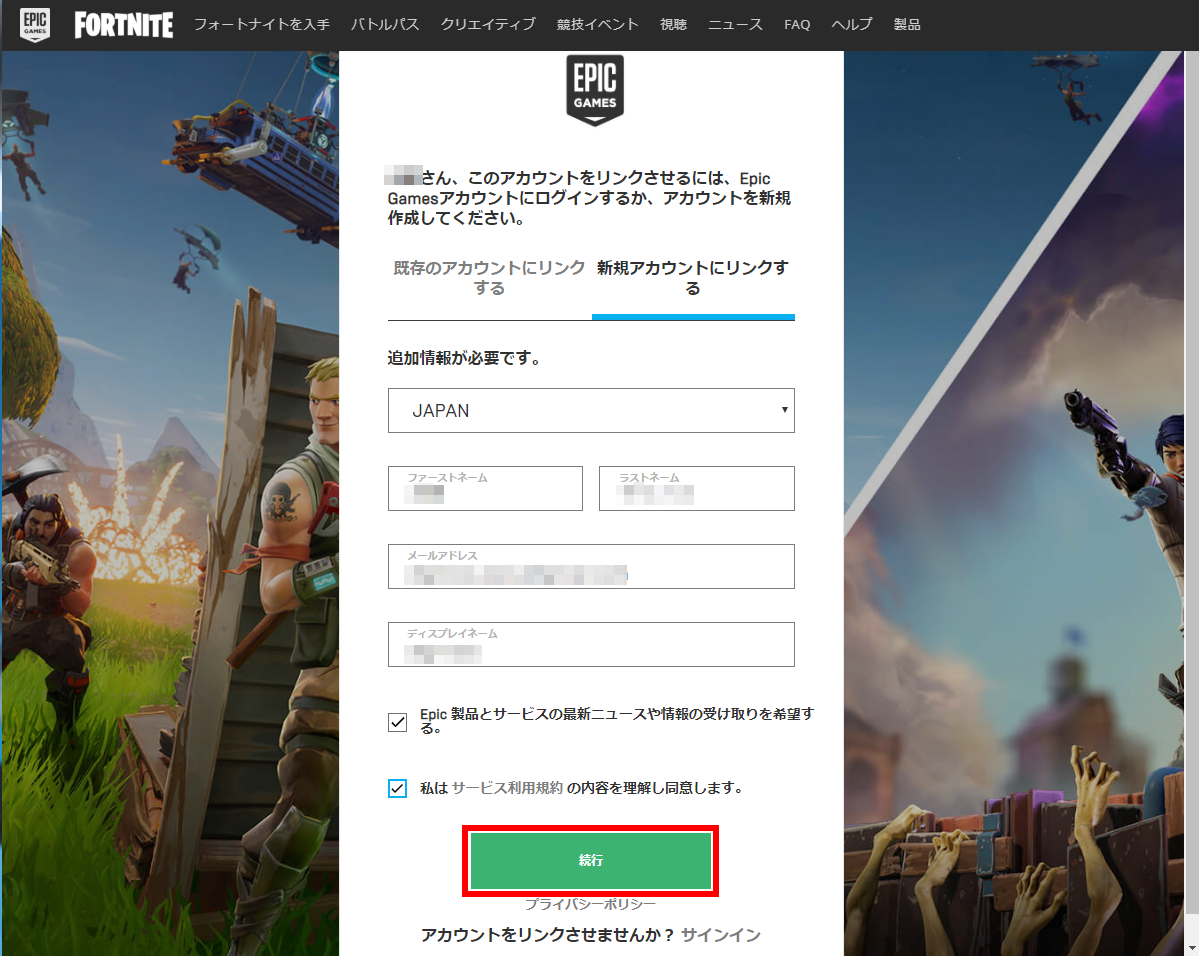Click the Epic Games logo in top-left corner

pos(35,23)
